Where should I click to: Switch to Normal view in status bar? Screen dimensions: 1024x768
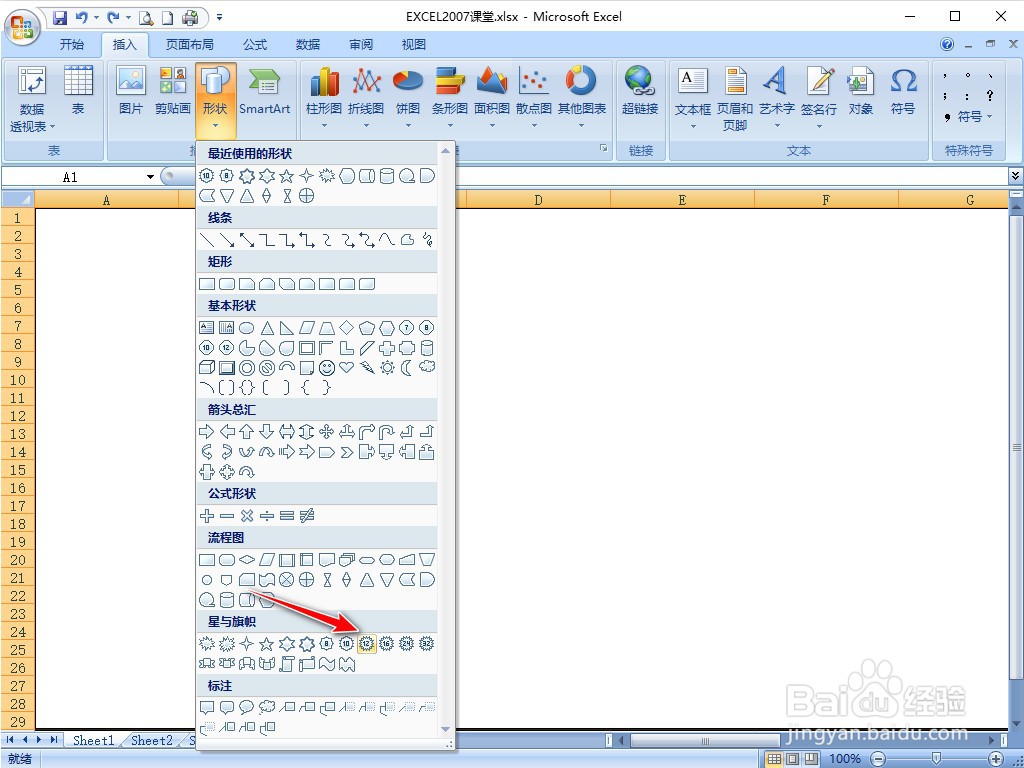point(774,759)
